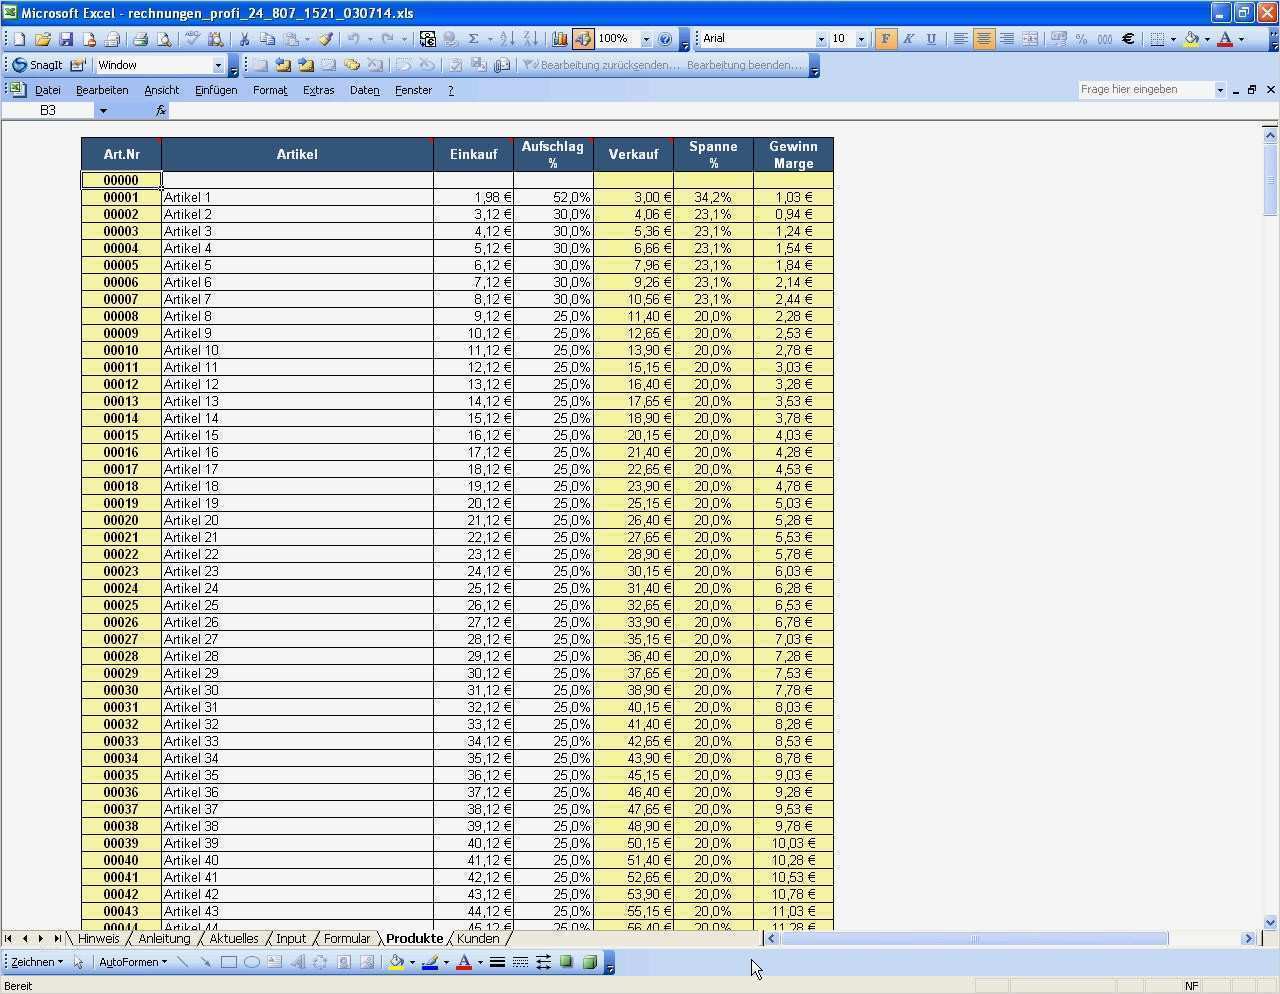
Task: Run the spell check tool
Action: click(x=192, y=39)
